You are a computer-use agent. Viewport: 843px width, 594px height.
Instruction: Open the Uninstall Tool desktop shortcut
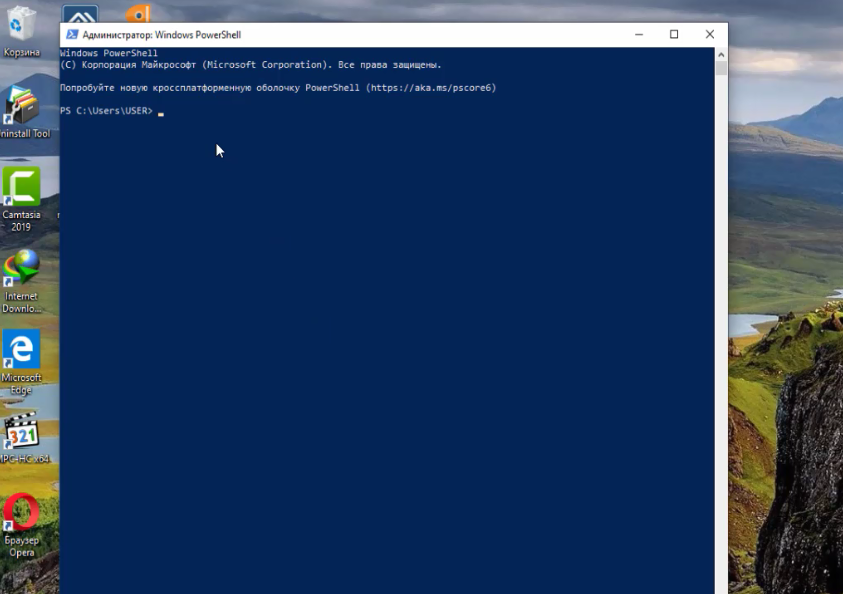24,112
